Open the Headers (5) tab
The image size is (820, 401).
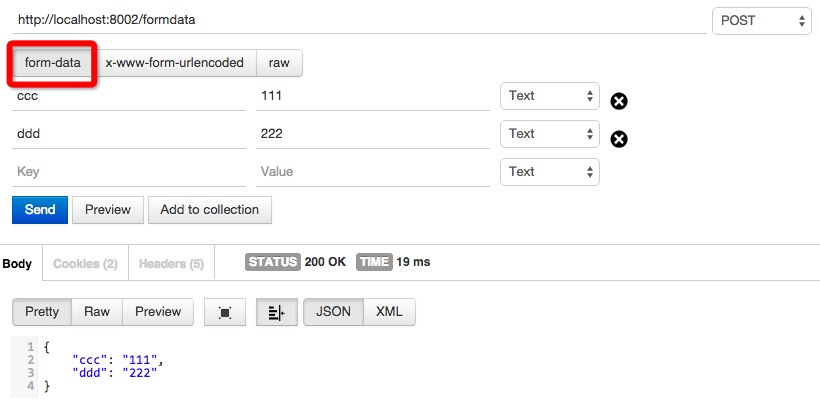click(171, 263)
